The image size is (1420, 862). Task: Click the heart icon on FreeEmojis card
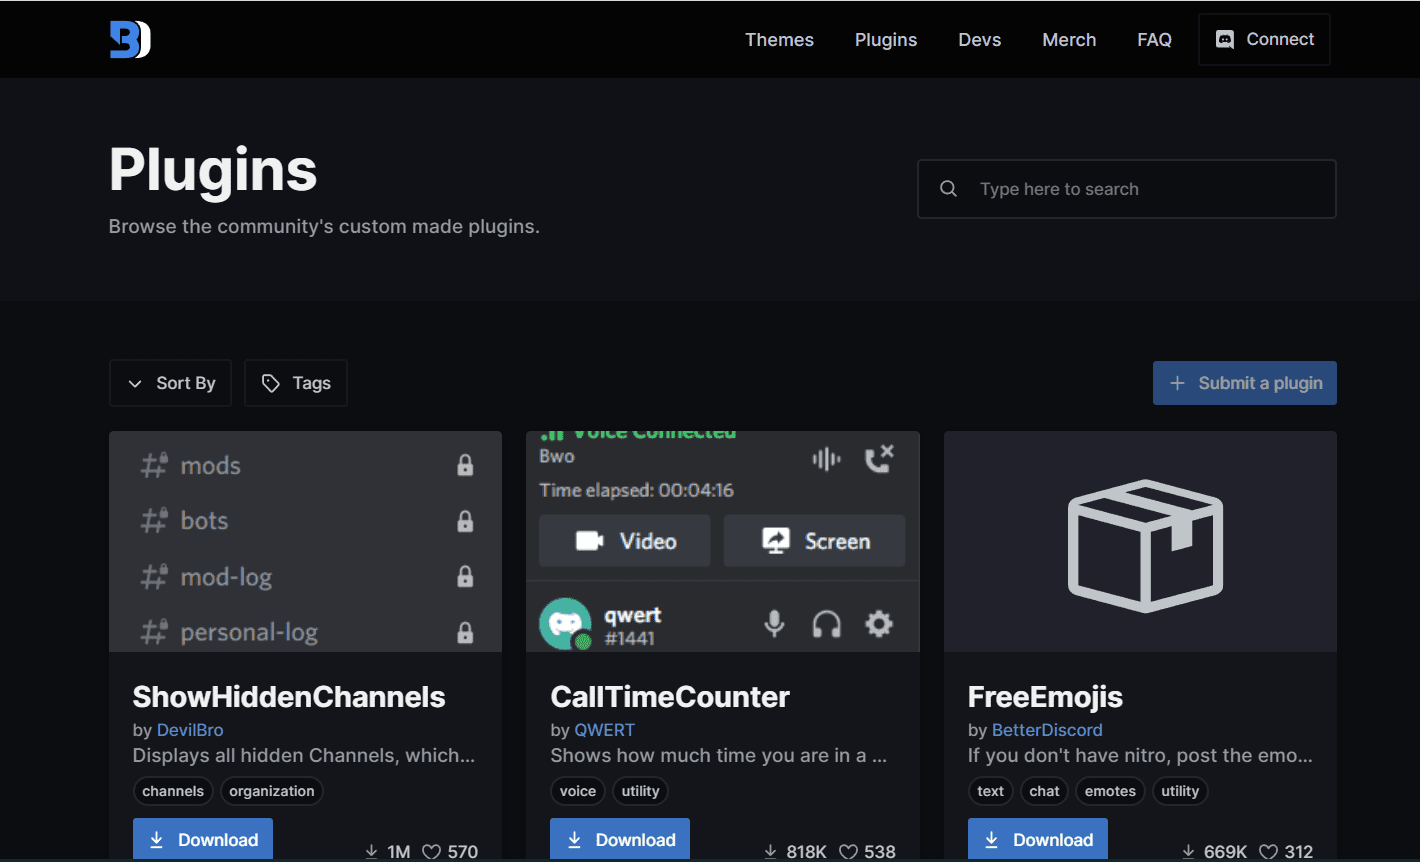[1268, 851]
